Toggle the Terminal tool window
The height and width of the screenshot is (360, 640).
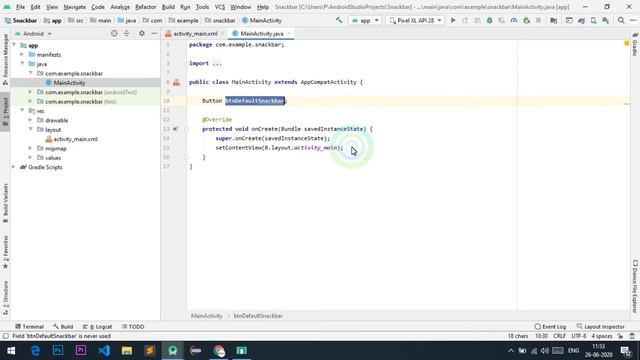29,327
